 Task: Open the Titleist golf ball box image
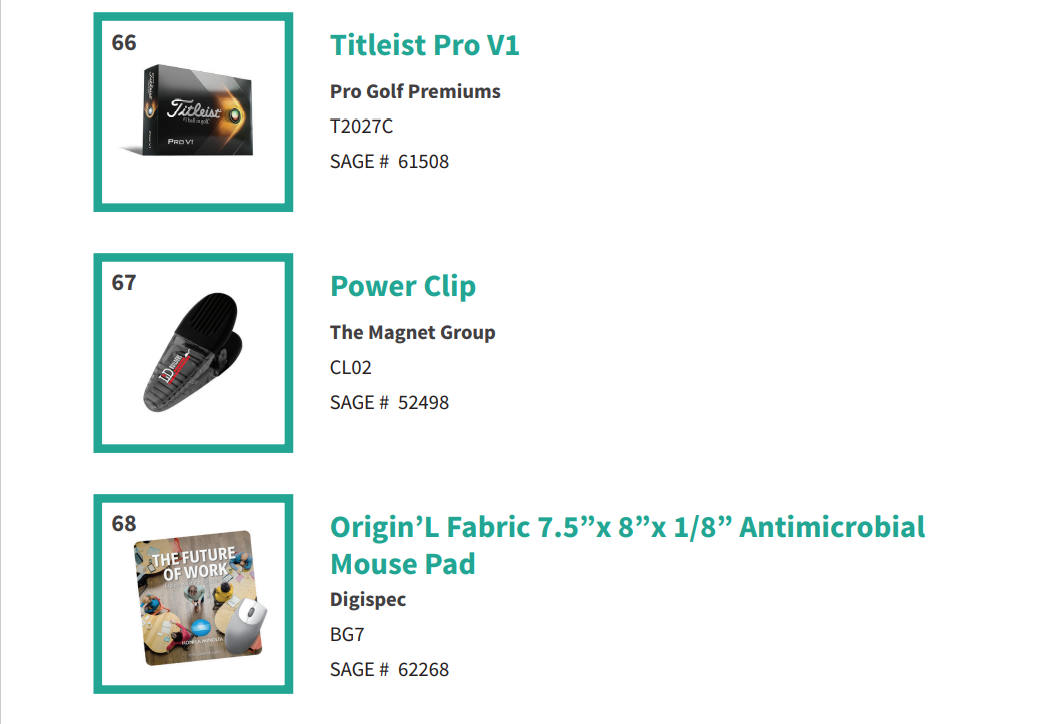(189, 111)
